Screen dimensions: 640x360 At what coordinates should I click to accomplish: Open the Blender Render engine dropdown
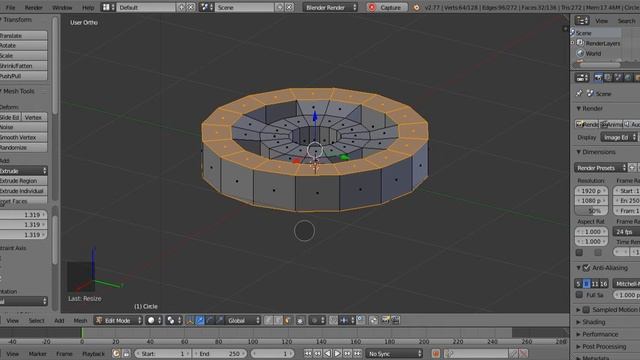(330, 7)
